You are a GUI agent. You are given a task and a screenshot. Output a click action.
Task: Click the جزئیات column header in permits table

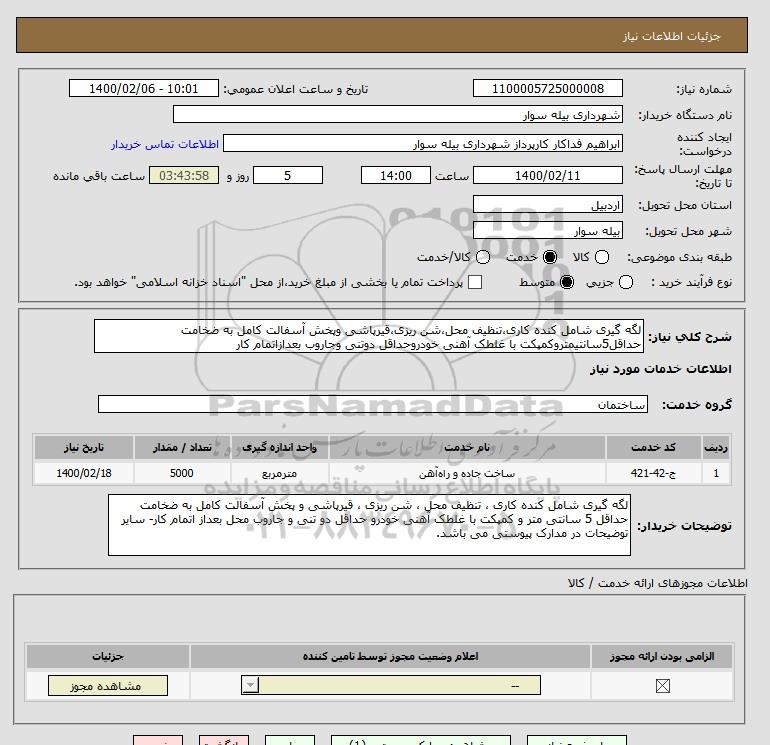tap(108, 656)
